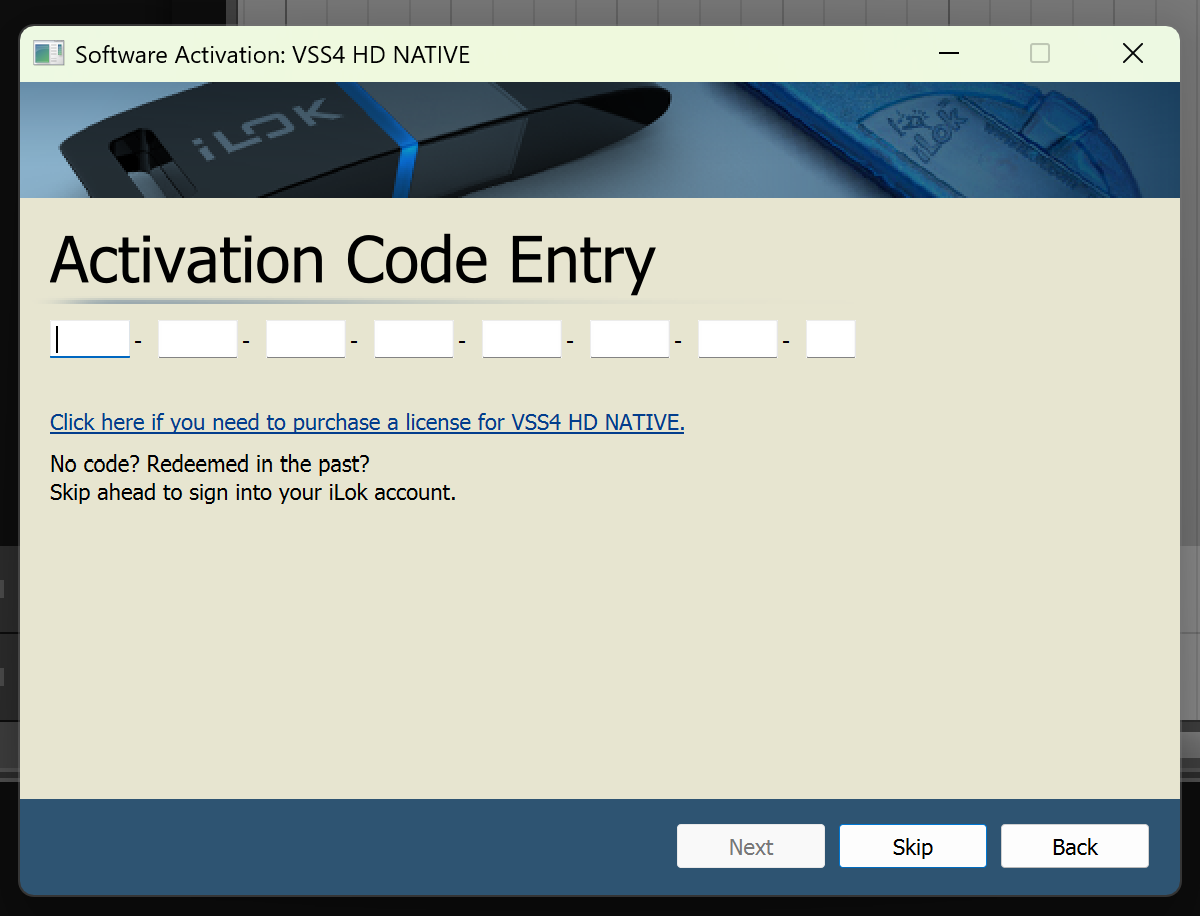Click the second activation code field
The height and width of the screenshot is (916, 1200).
[x=198, y=339]
